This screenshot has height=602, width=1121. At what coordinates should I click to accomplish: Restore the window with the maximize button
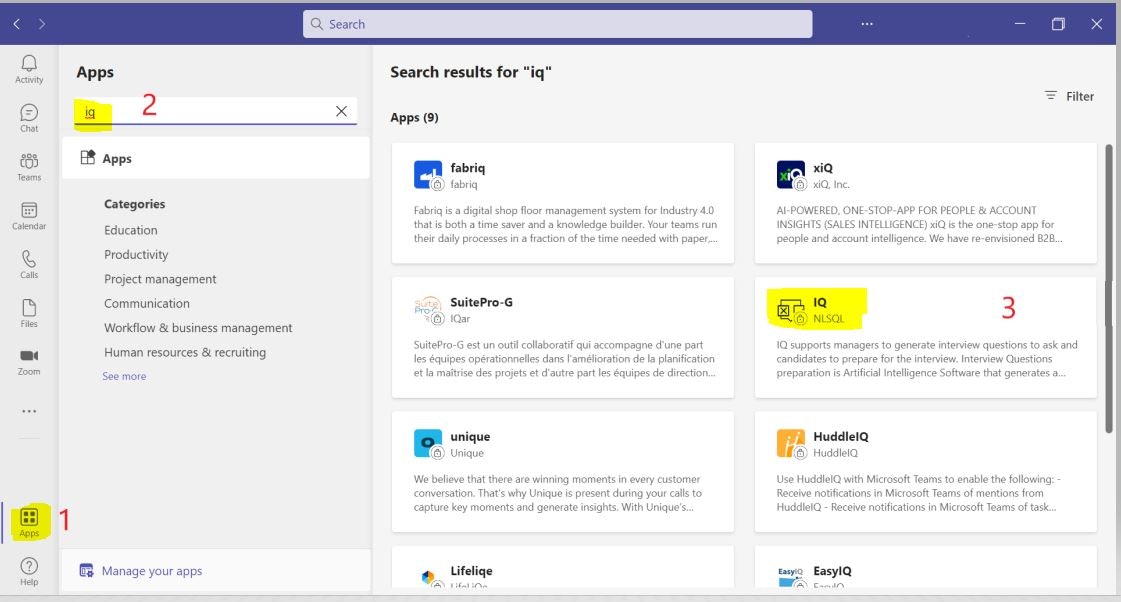click(1058, 24)
